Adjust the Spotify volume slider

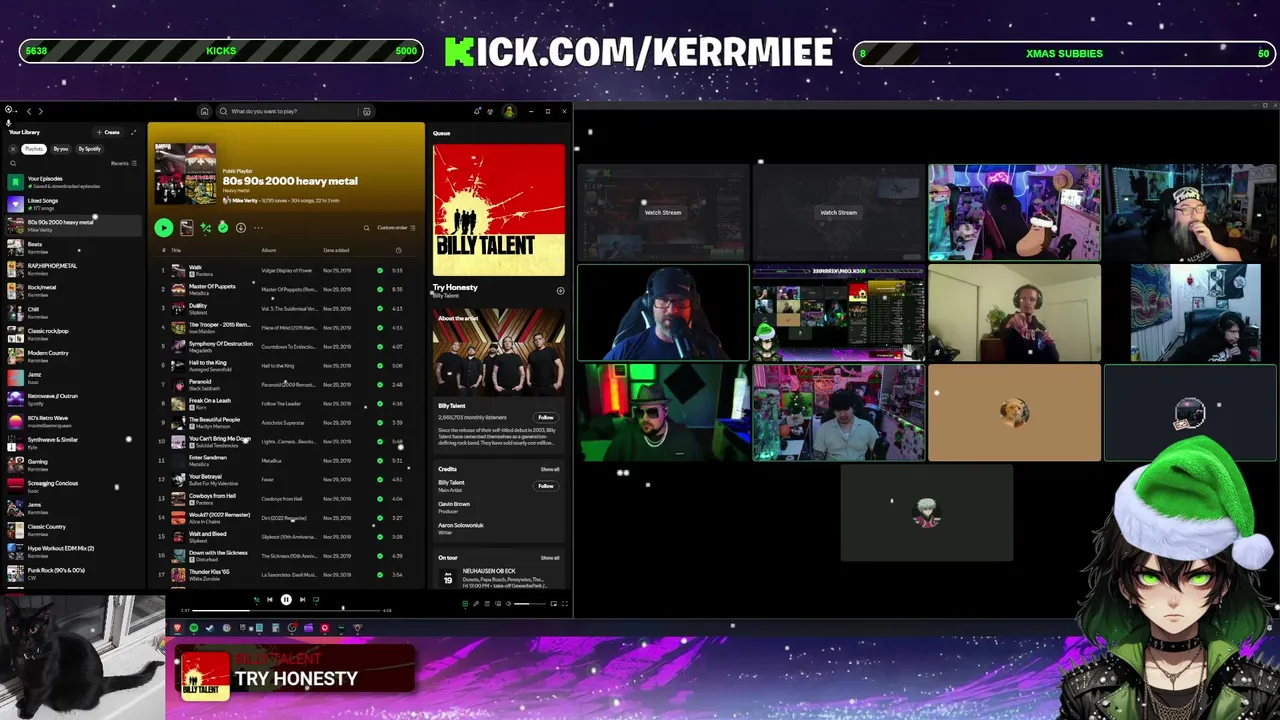(529, 604)
